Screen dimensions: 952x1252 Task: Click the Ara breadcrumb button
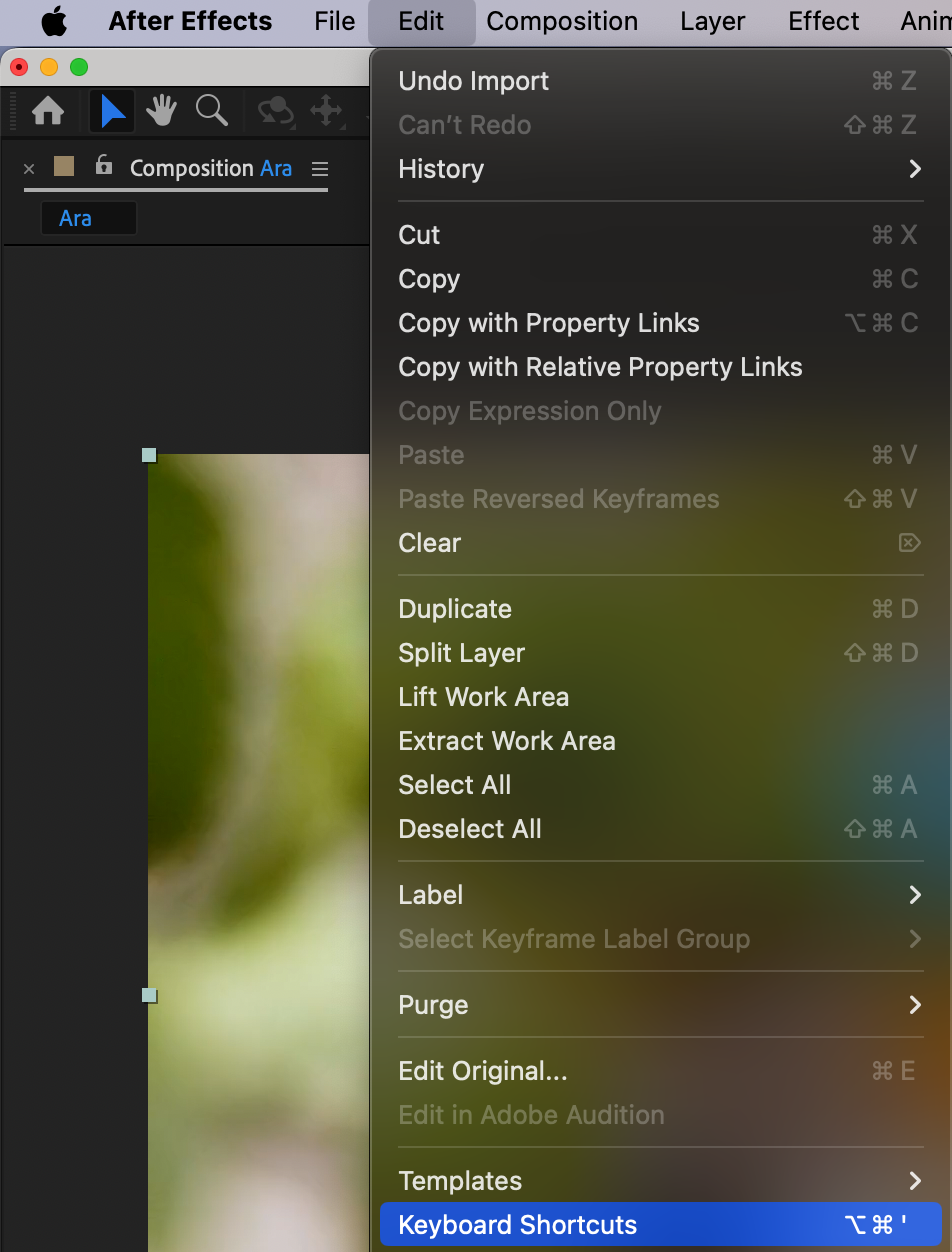(88, 218)
